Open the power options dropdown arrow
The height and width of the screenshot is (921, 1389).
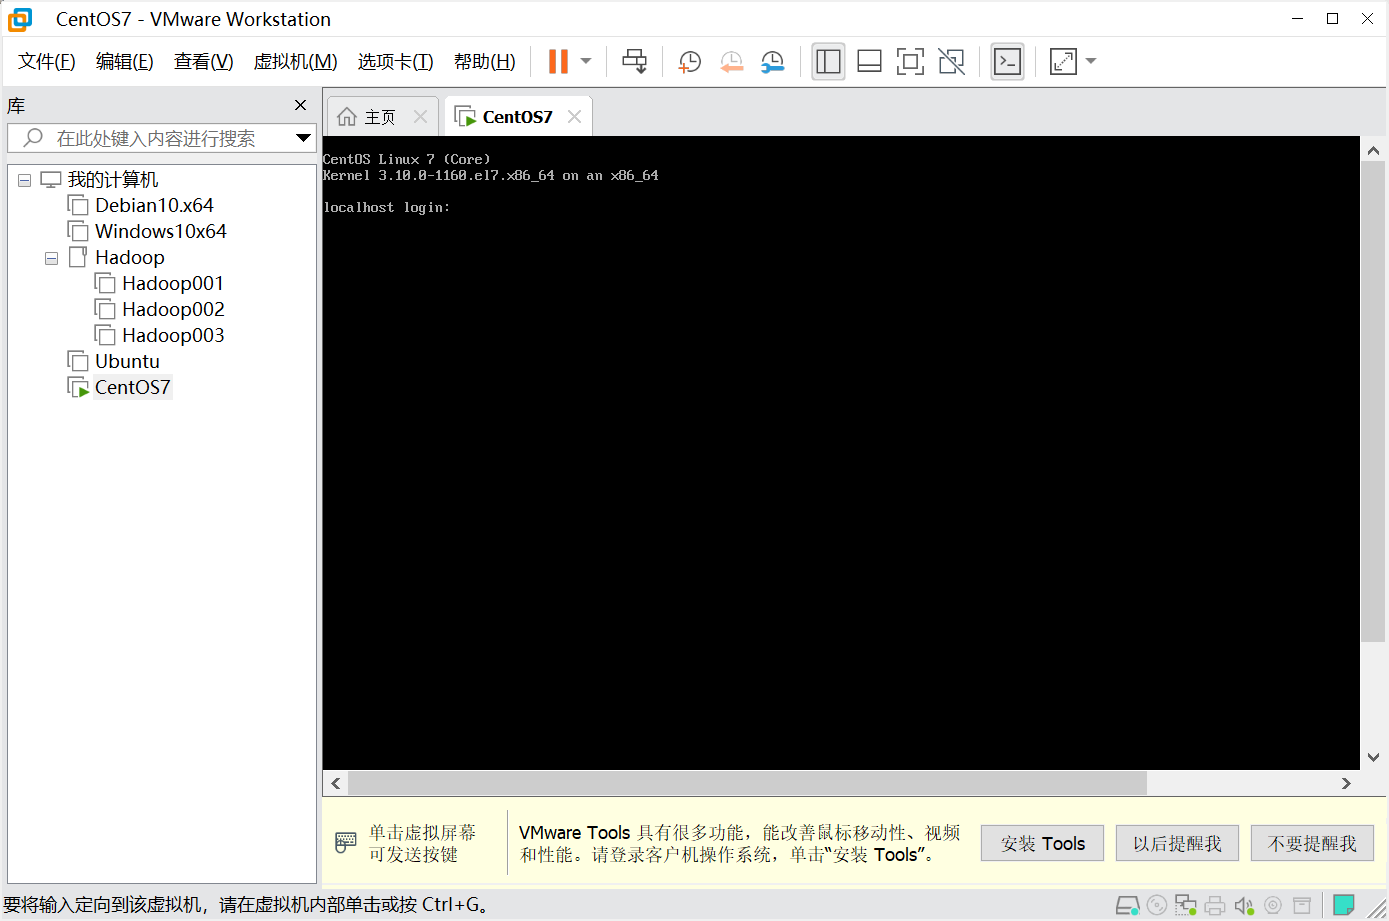pyautogui.click(x=586, y=61)
